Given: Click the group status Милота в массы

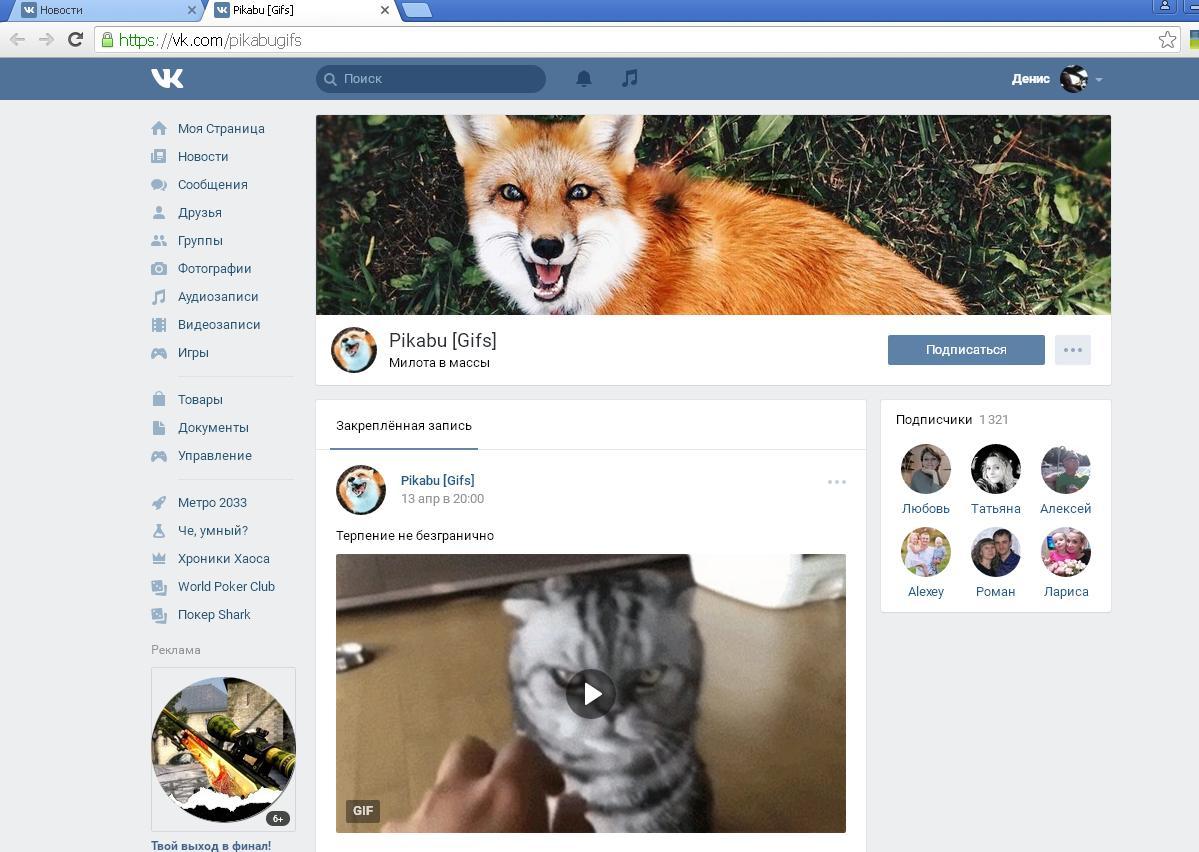Looking at the screenshot, I should 439,363.
